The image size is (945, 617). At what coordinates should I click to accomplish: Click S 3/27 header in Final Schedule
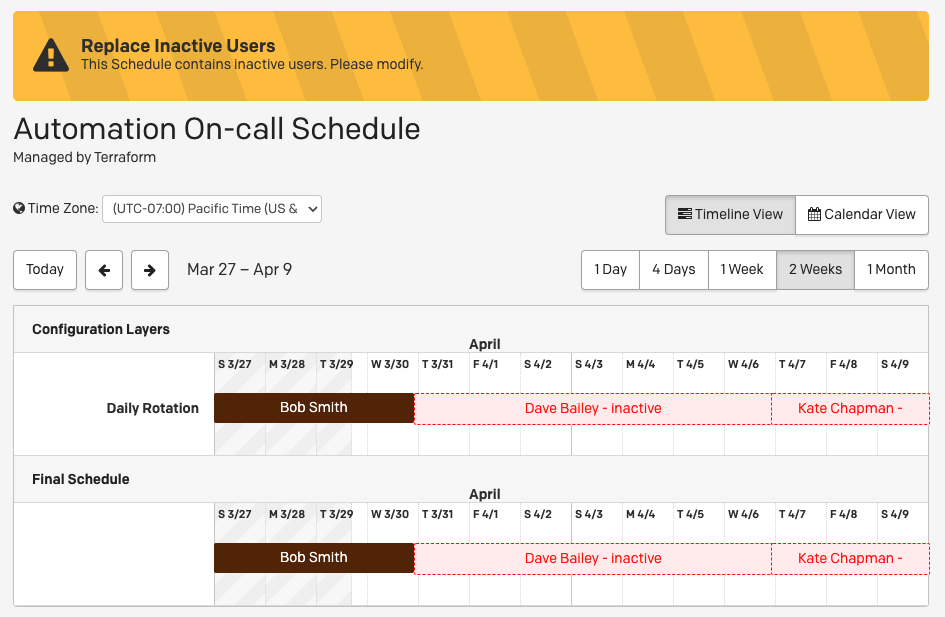pyautogui.click(x=234, y=515)
